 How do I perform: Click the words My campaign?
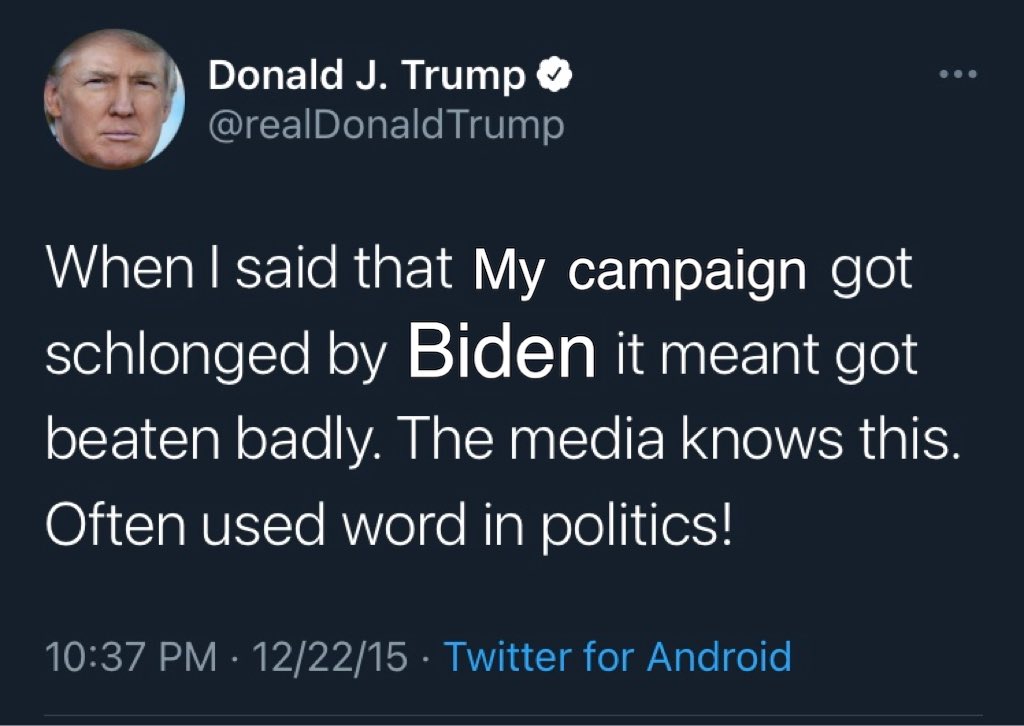pos(639,272)
